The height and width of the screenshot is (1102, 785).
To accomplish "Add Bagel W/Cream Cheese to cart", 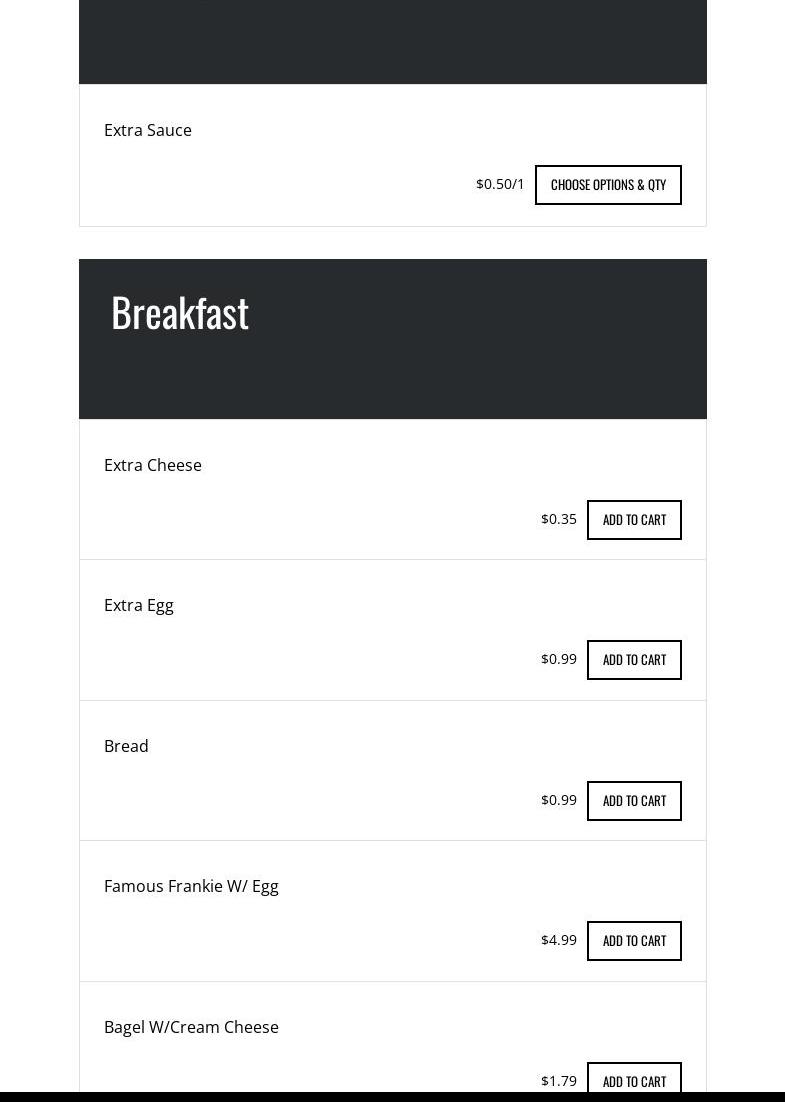I will tap(634, 1080).
